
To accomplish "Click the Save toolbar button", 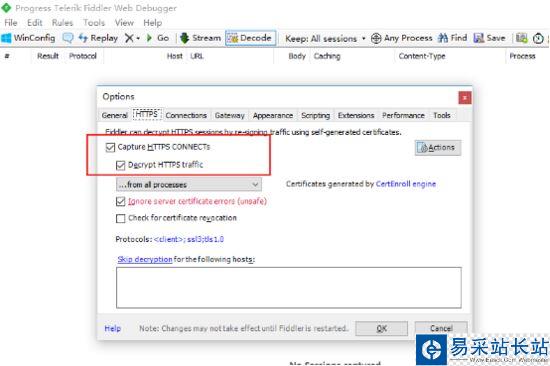I will click(489, 38).
